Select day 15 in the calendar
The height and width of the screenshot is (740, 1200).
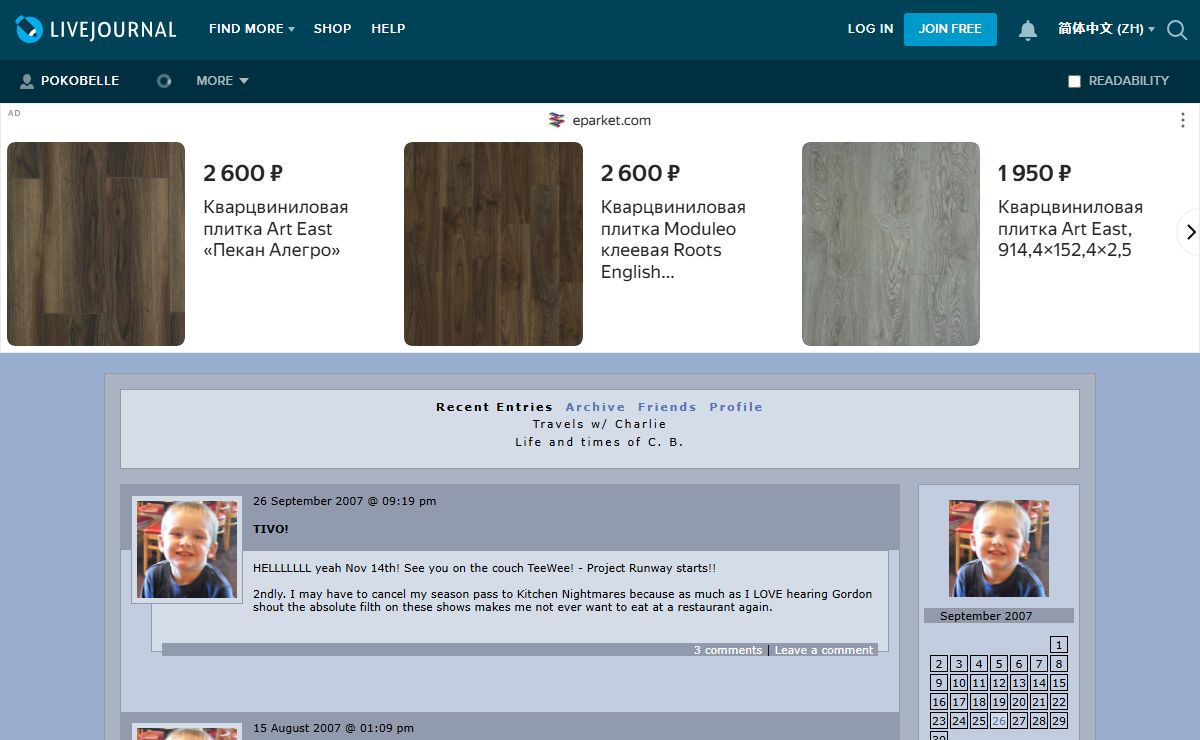pyautogui.click(x=1059, y=683)
